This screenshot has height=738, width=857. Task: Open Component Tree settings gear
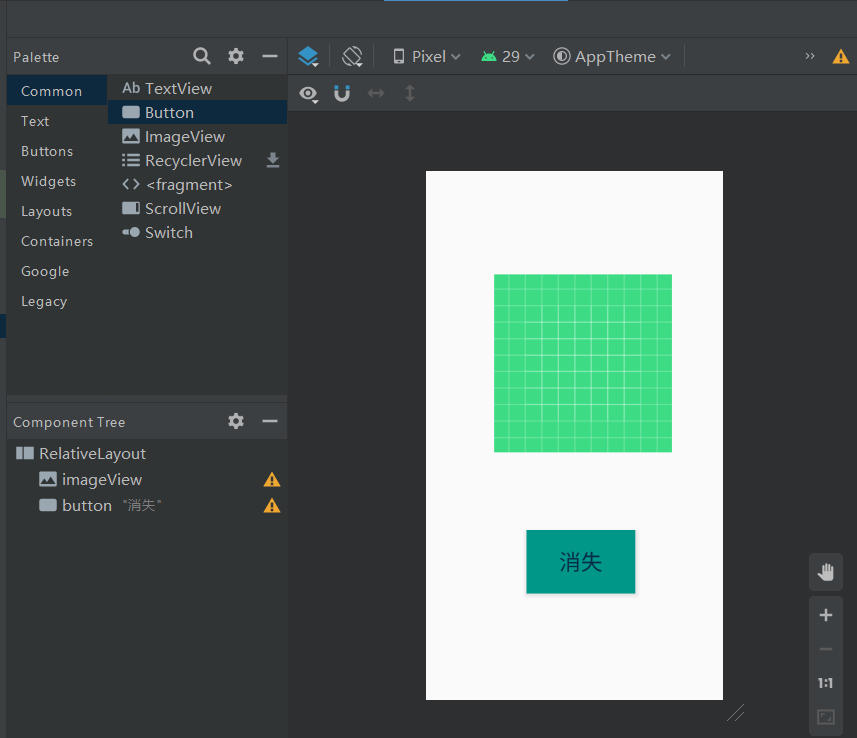(x=236, y=421)
